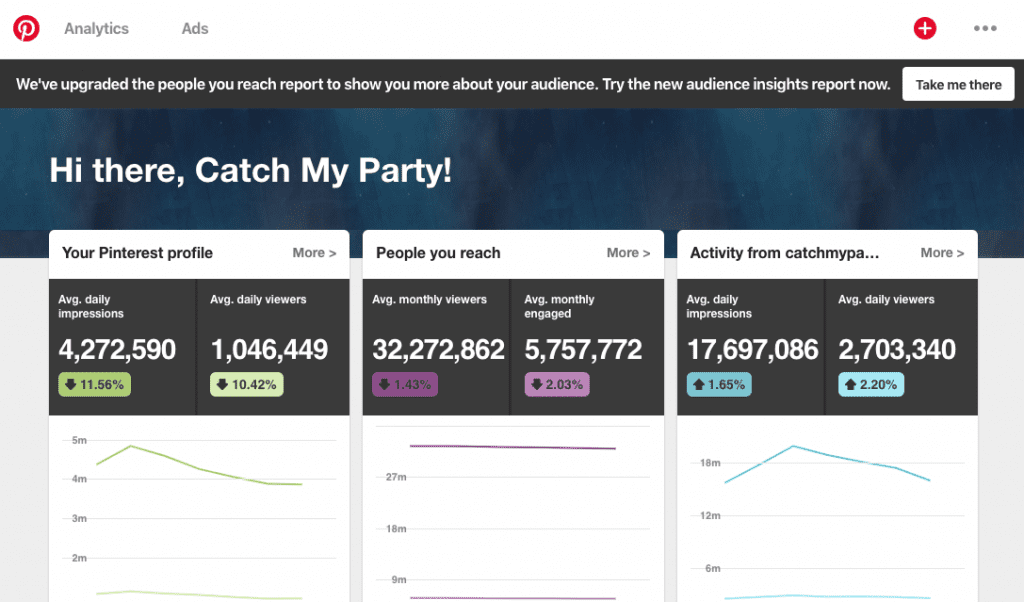1024x602 pixels.
Task: Click the red plus create icon
Action: coord(925,28)
